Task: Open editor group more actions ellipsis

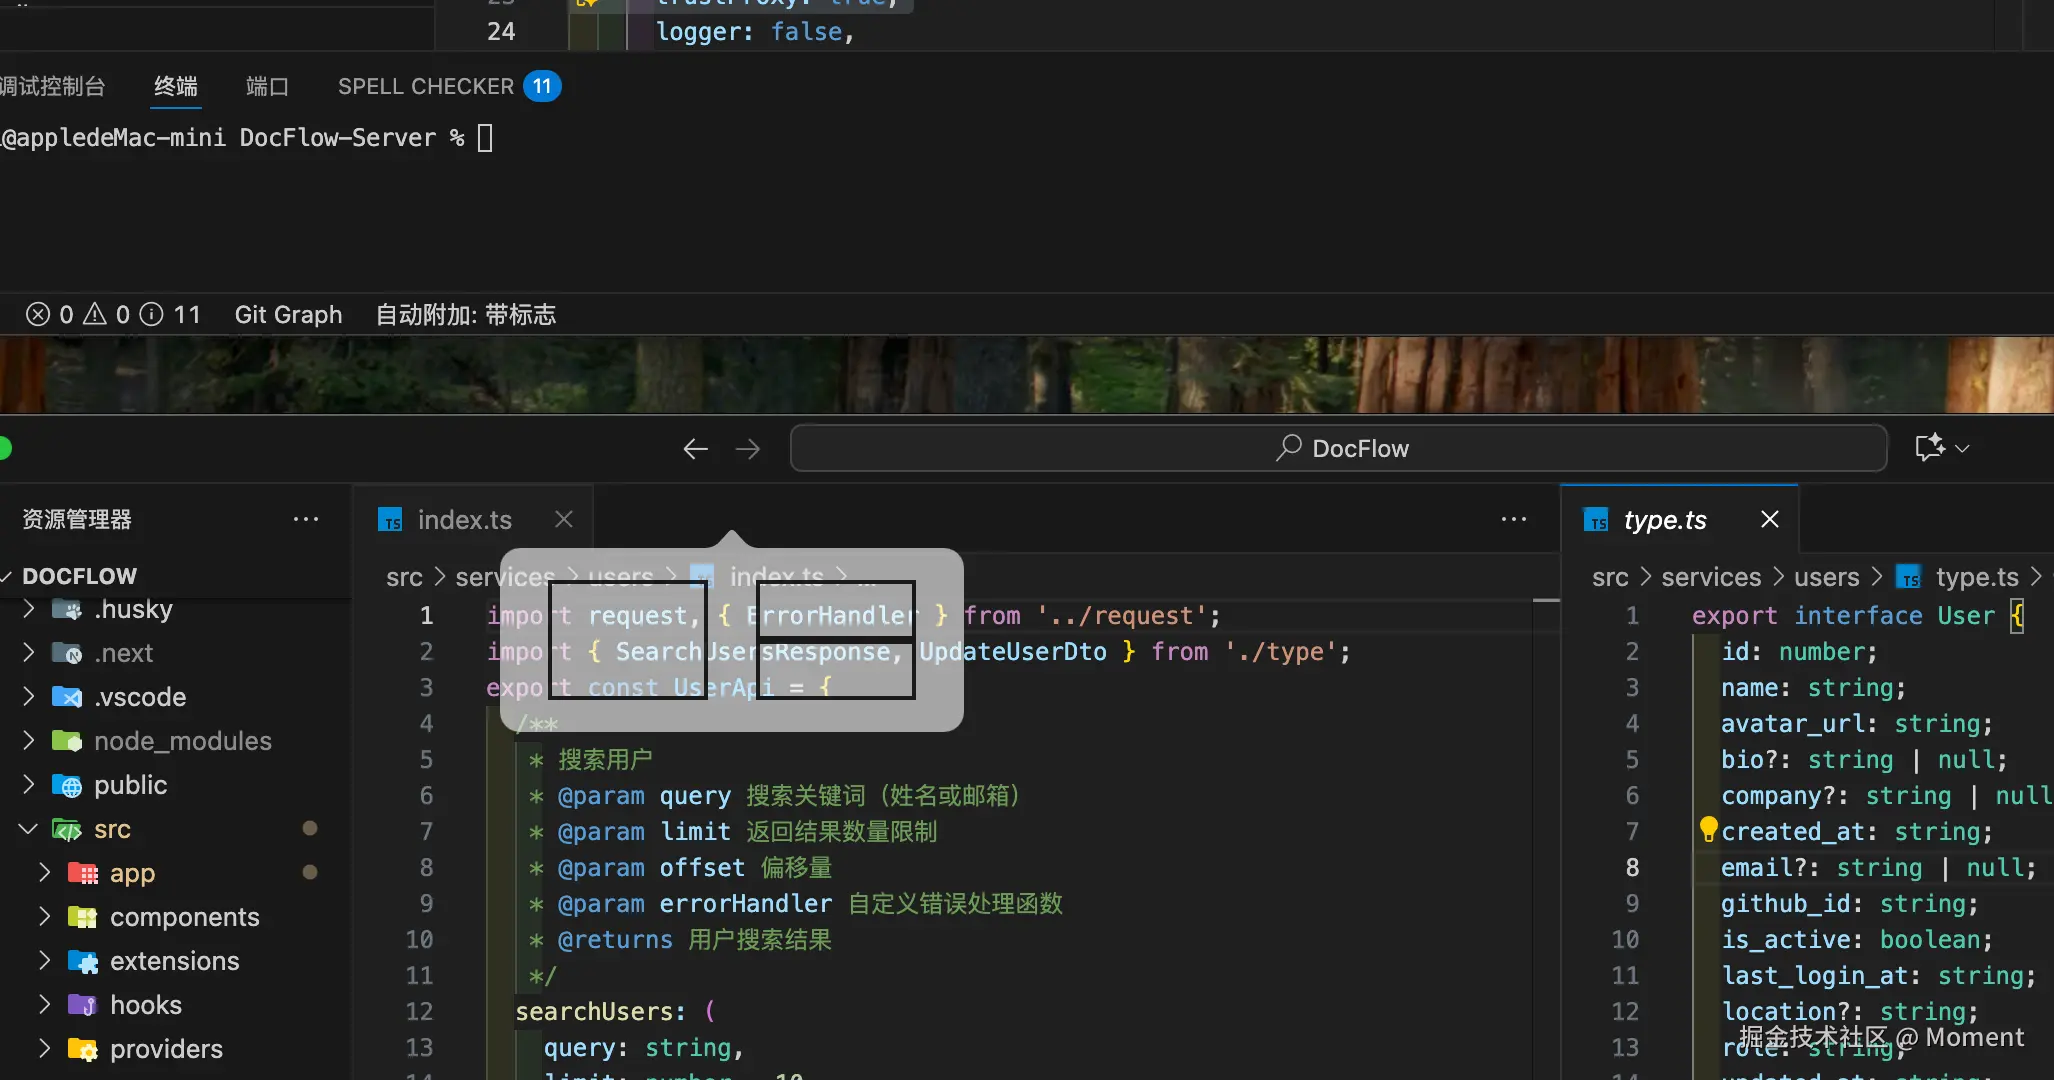Action: tap(1514, 519)
